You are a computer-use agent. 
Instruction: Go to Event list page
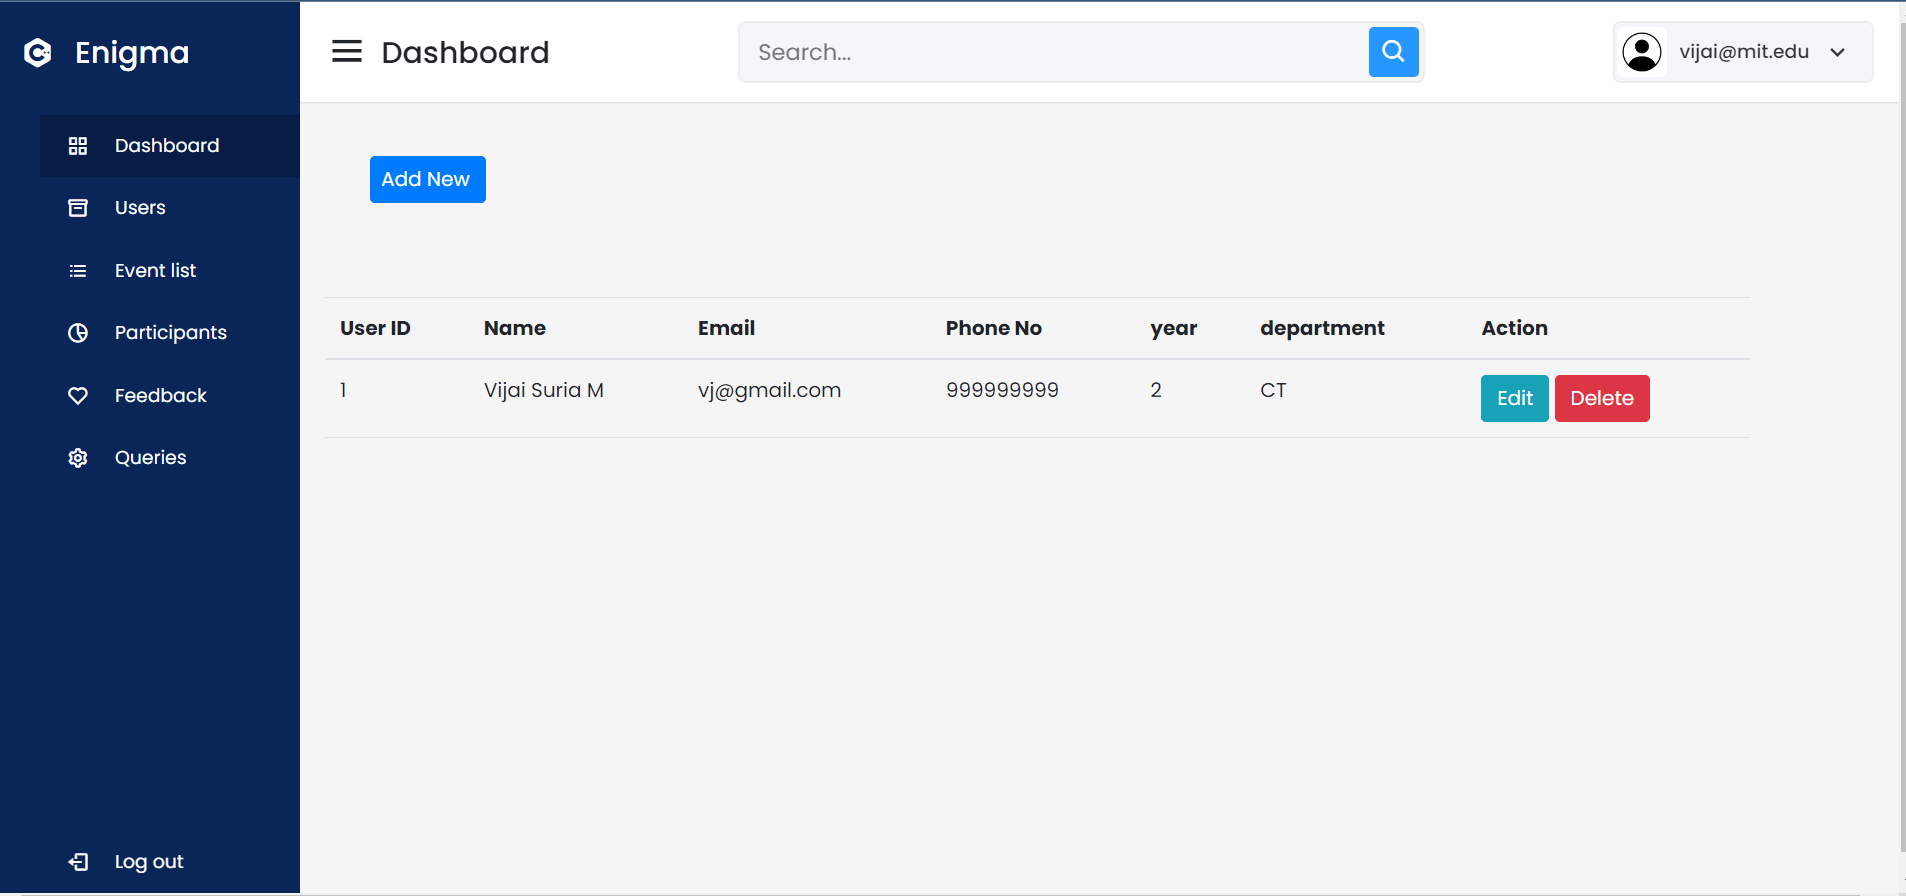[155, 271]
